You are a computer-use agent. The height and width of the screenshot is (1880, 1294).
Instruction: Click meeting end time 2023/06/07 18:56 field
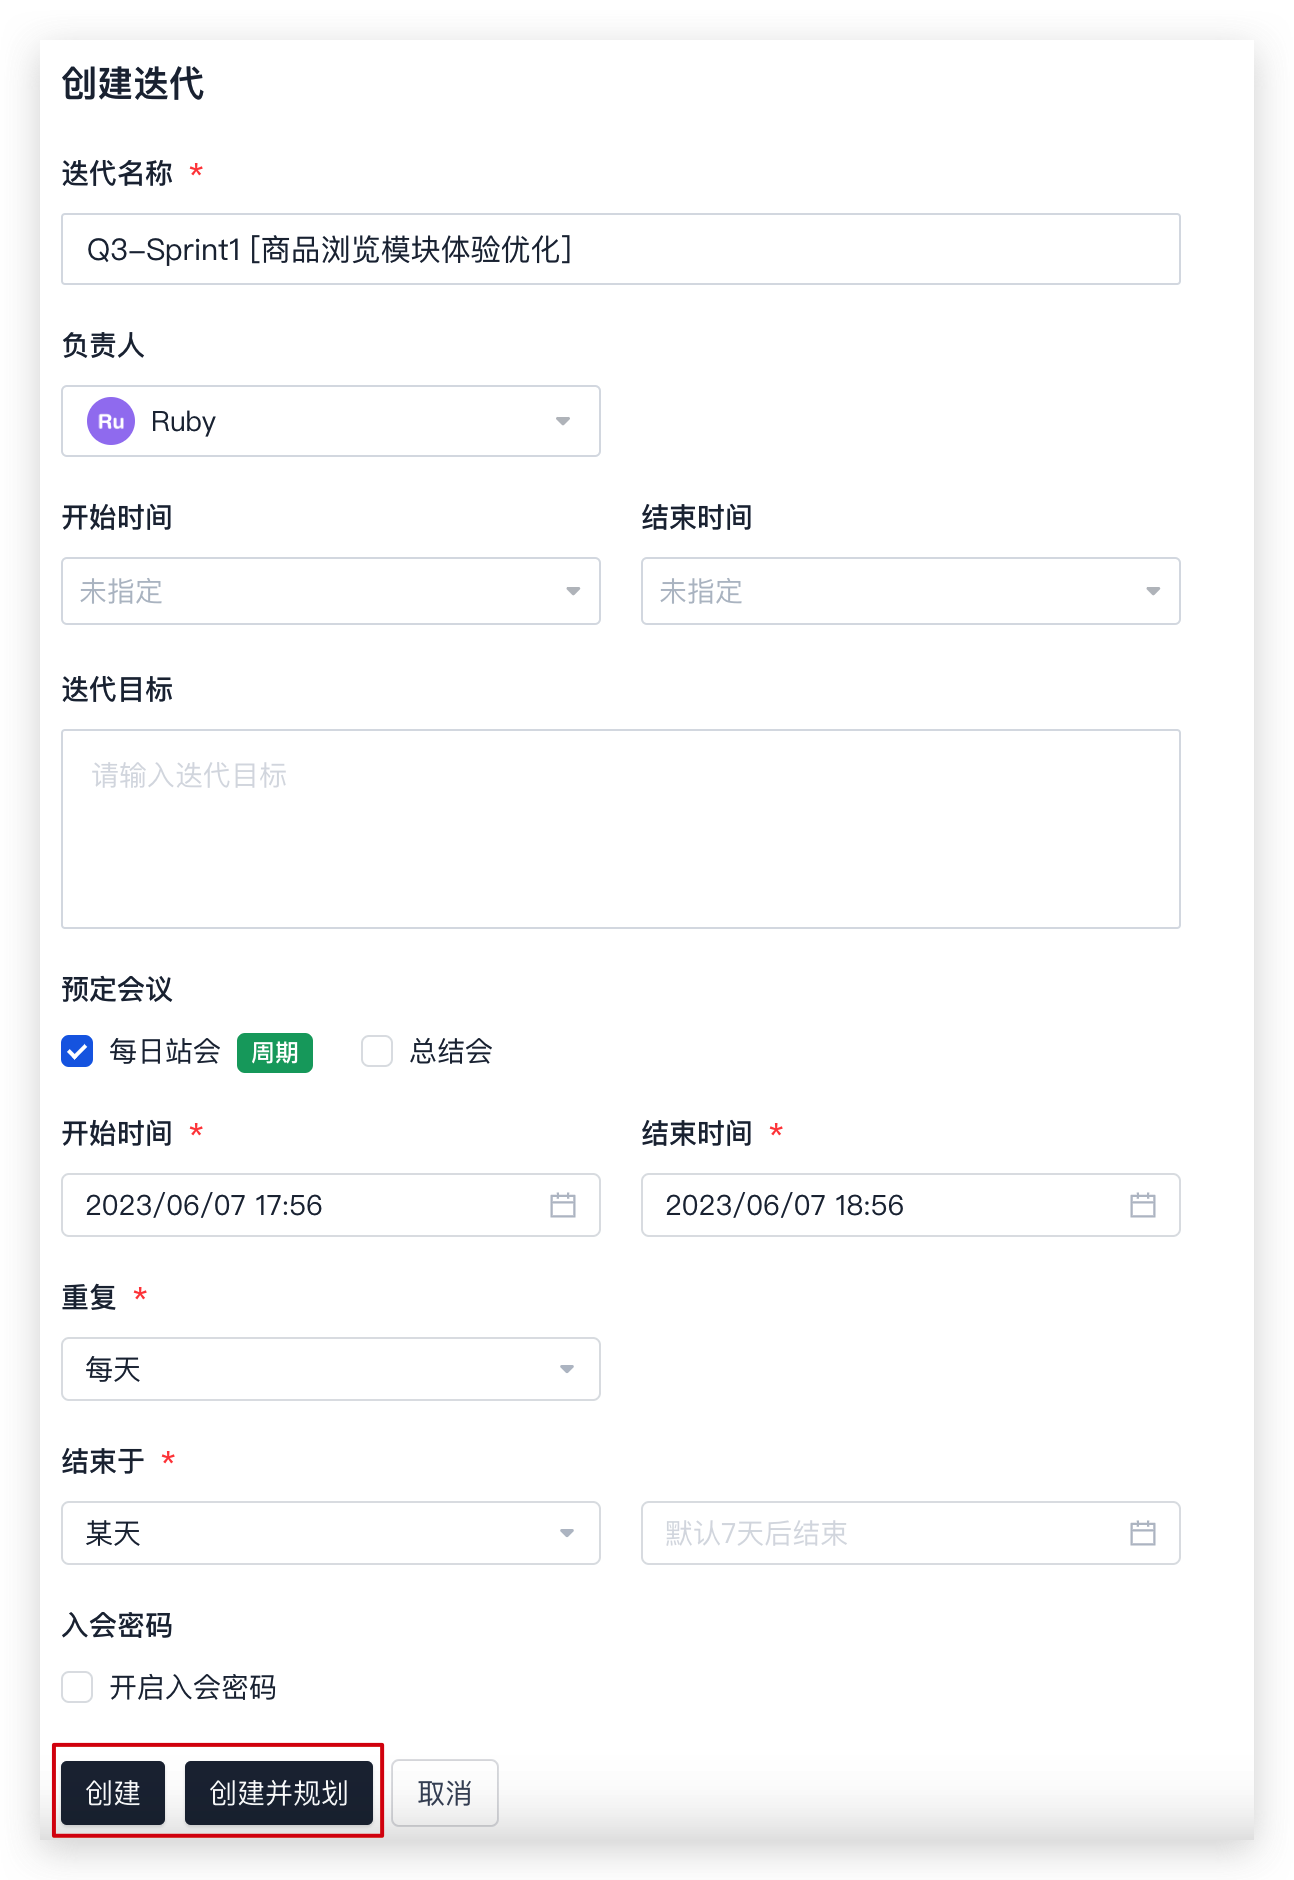click(x=911, y=1205)
